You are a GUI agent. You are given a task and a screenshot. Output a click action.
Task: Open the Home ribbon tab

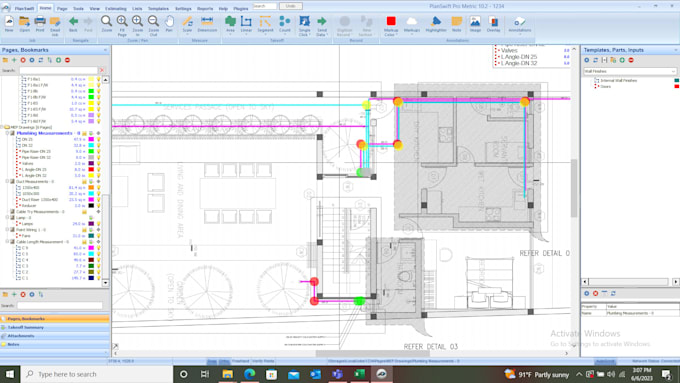[45, 8]
